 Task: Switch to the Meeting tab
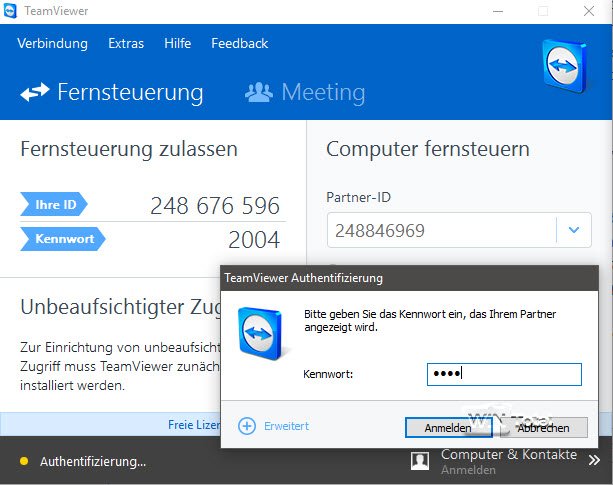click(305, 93)
